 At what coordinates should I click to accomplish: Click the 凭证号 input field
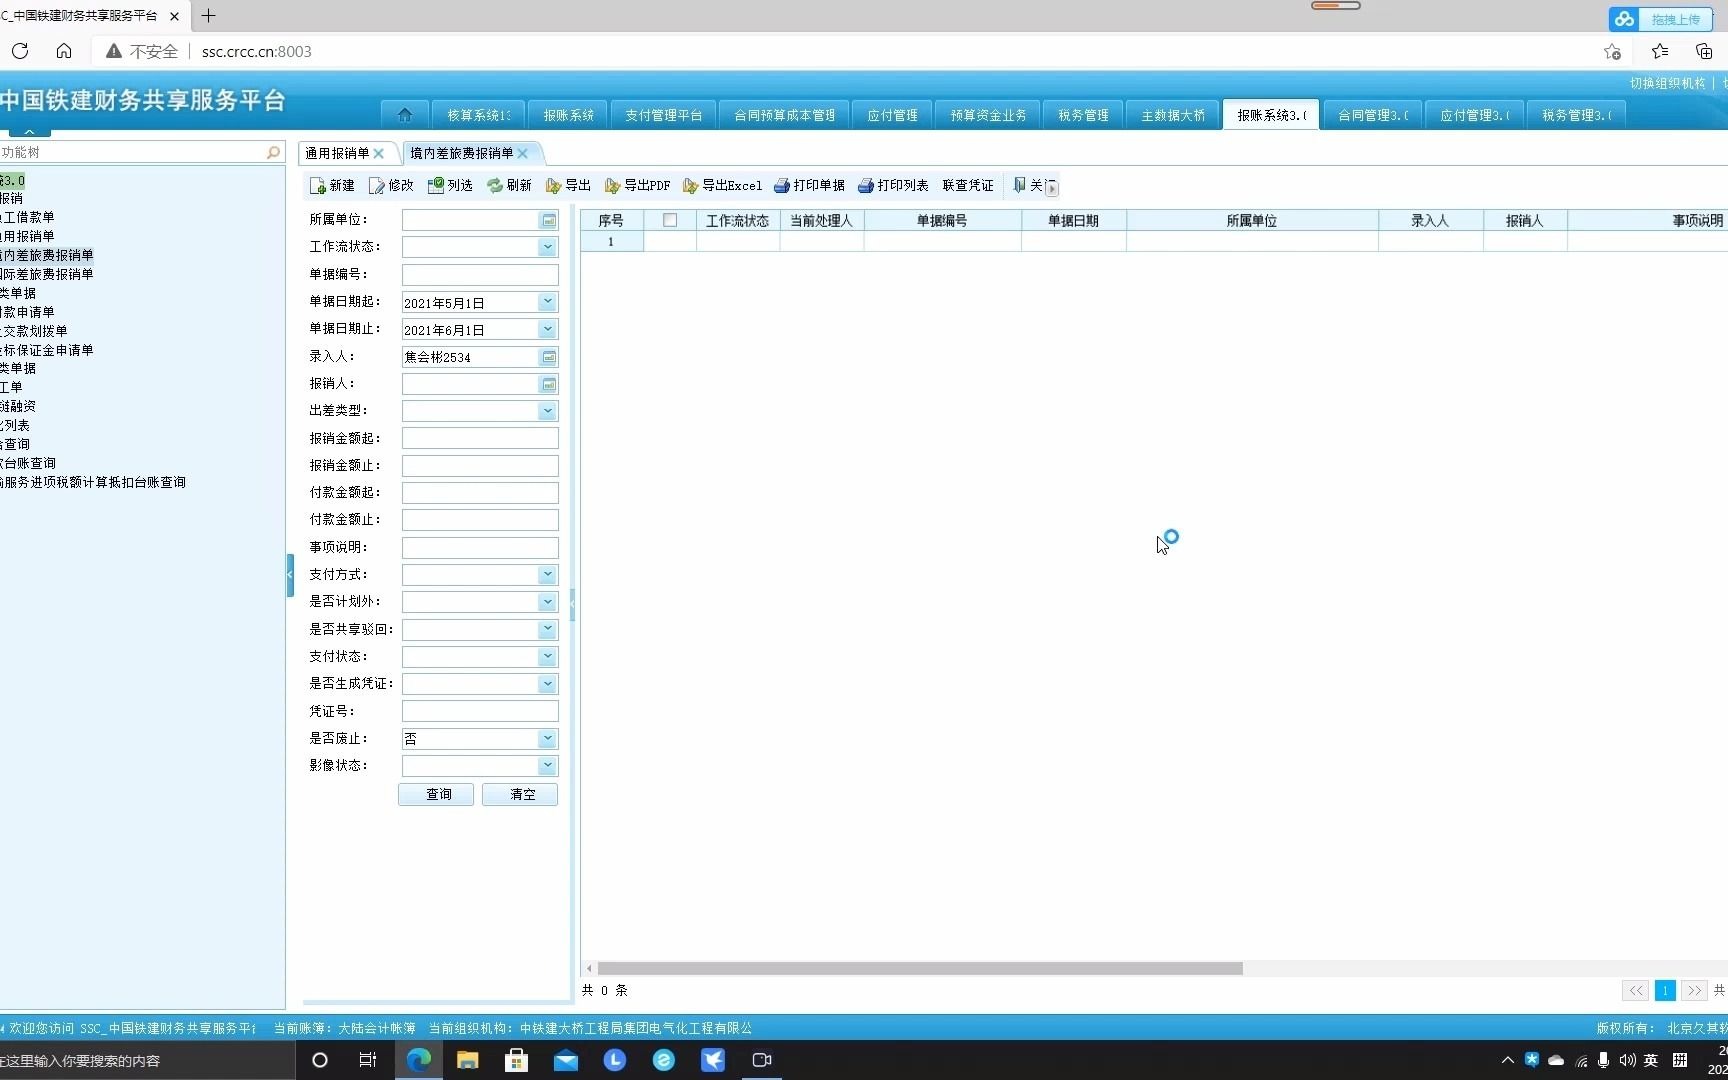pos(480,711)
